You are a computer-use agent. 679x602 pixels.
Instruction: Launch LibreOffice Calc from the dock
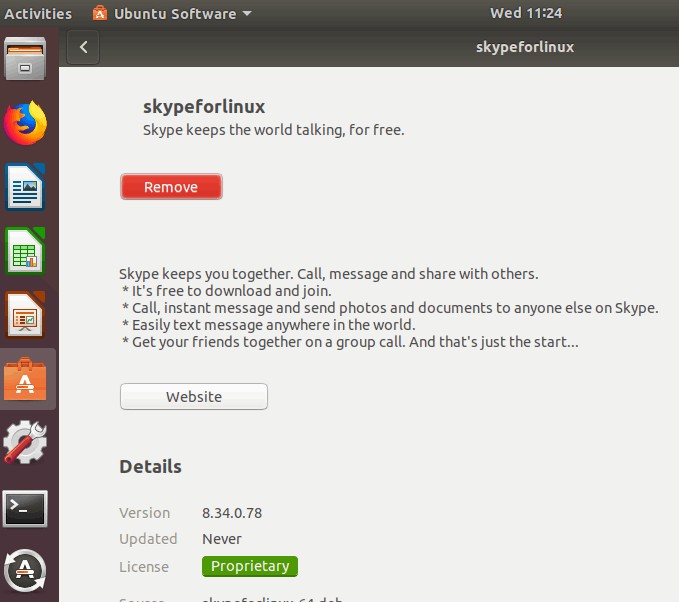click(x=26, y=250)
